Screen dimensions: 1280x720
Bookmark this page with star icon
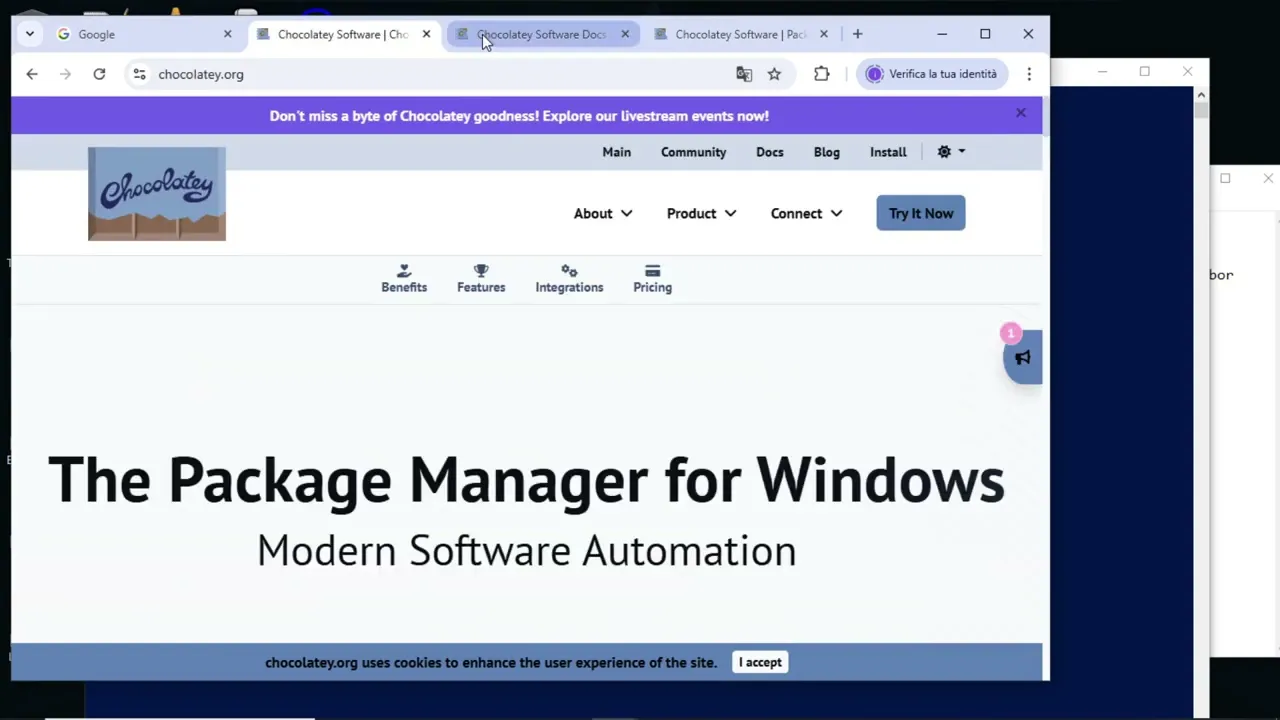774,74
